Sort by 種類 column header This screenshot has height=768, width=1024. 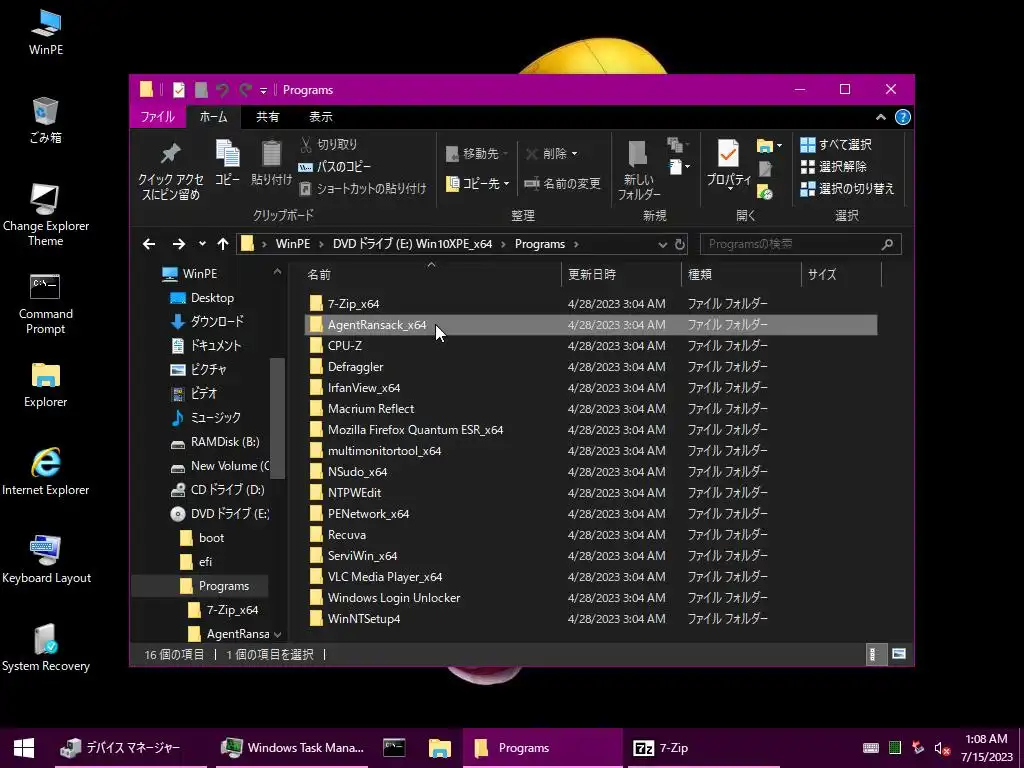[x=741, y=275]
